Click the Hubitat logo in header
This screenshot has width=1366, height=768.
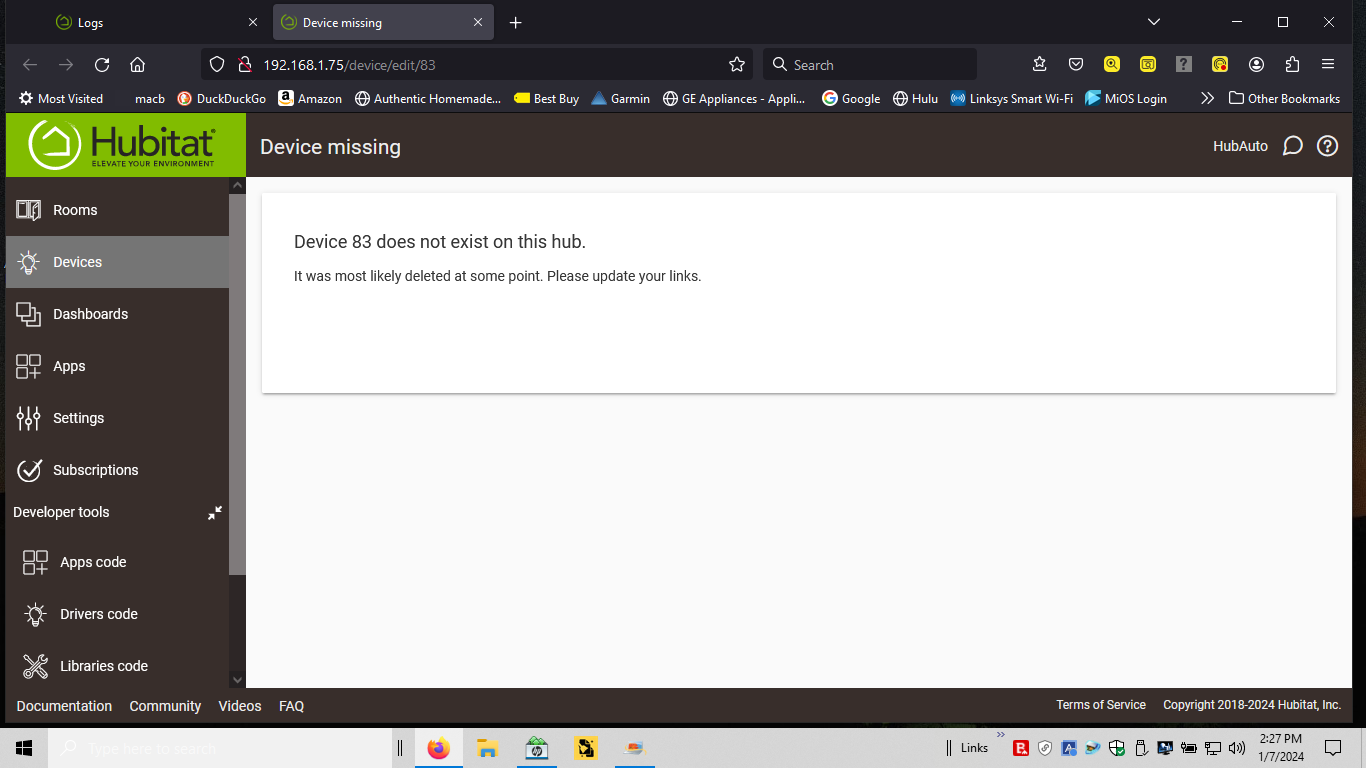[x=124, y=146]
